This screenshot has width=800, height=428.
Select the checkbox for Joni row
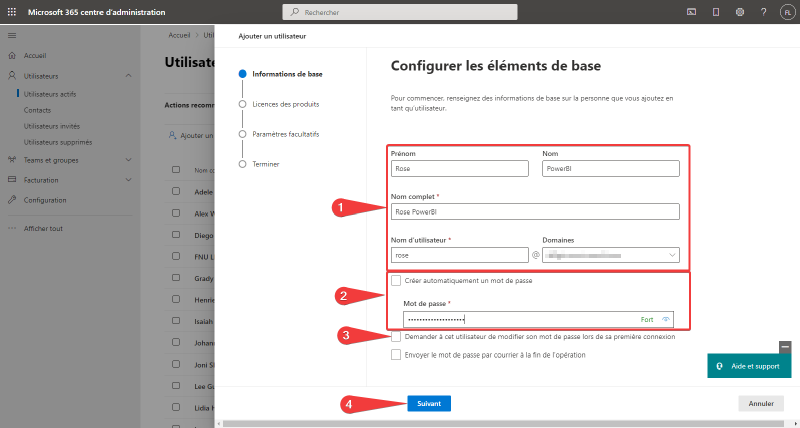(176, 364)
